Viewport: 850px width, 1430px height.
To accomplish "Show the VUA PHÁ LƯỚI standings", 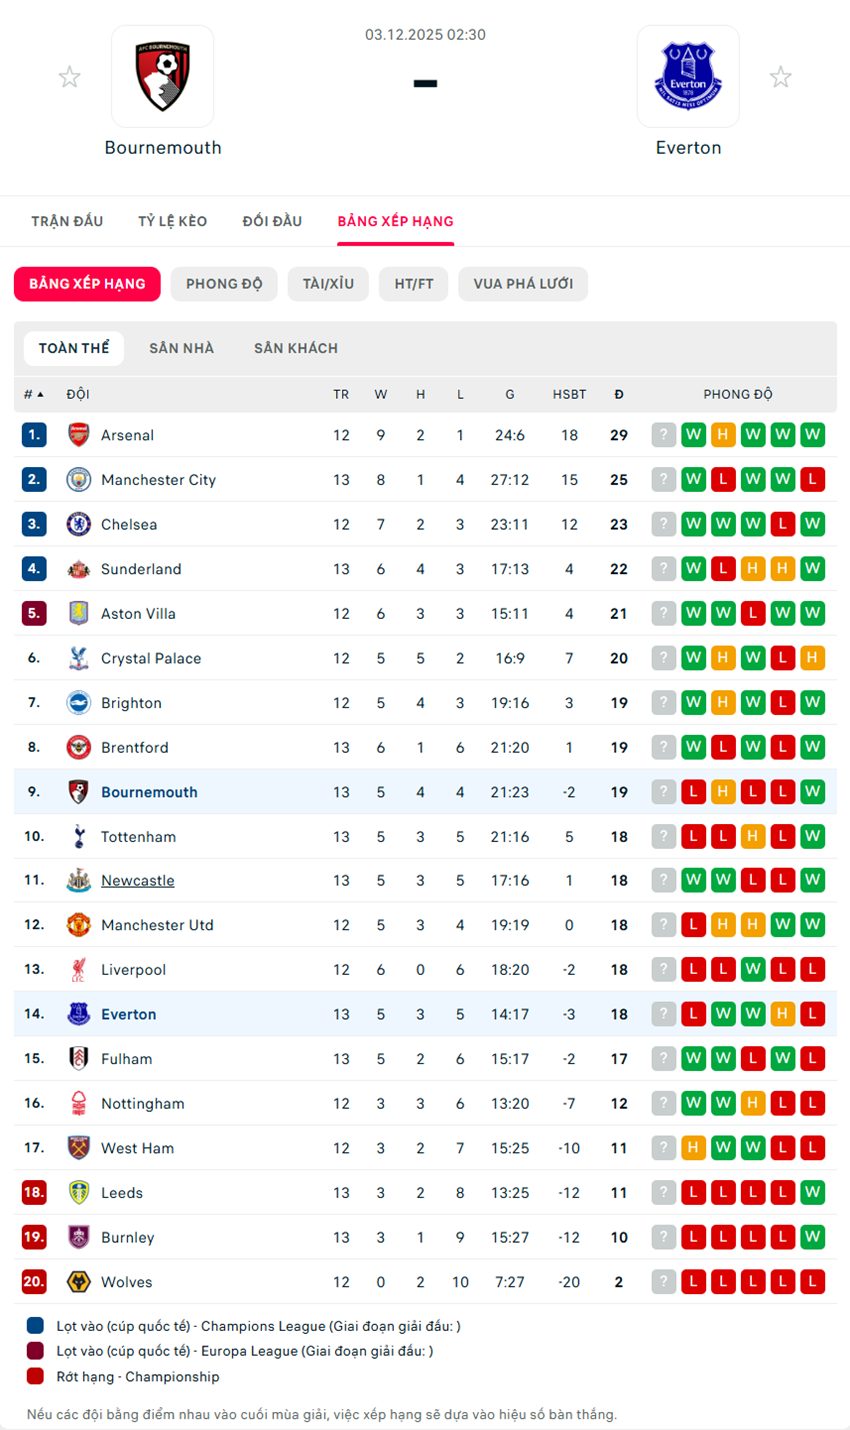I will 523,284.
